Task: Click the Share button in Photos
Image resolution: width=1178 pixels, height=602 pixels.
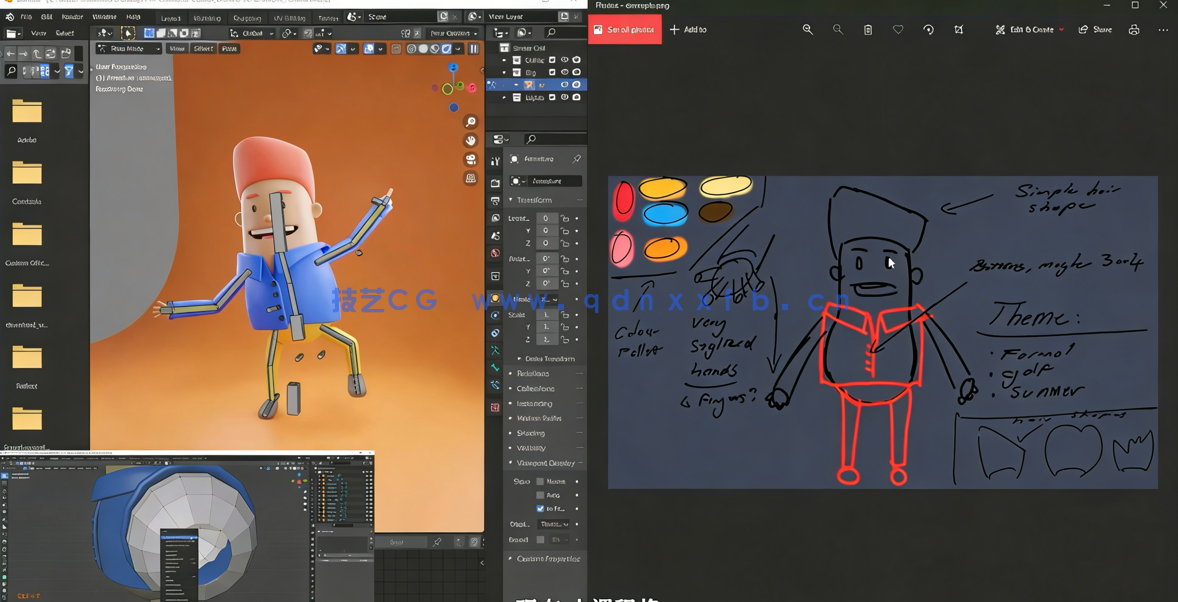Action: [1095, 30]
